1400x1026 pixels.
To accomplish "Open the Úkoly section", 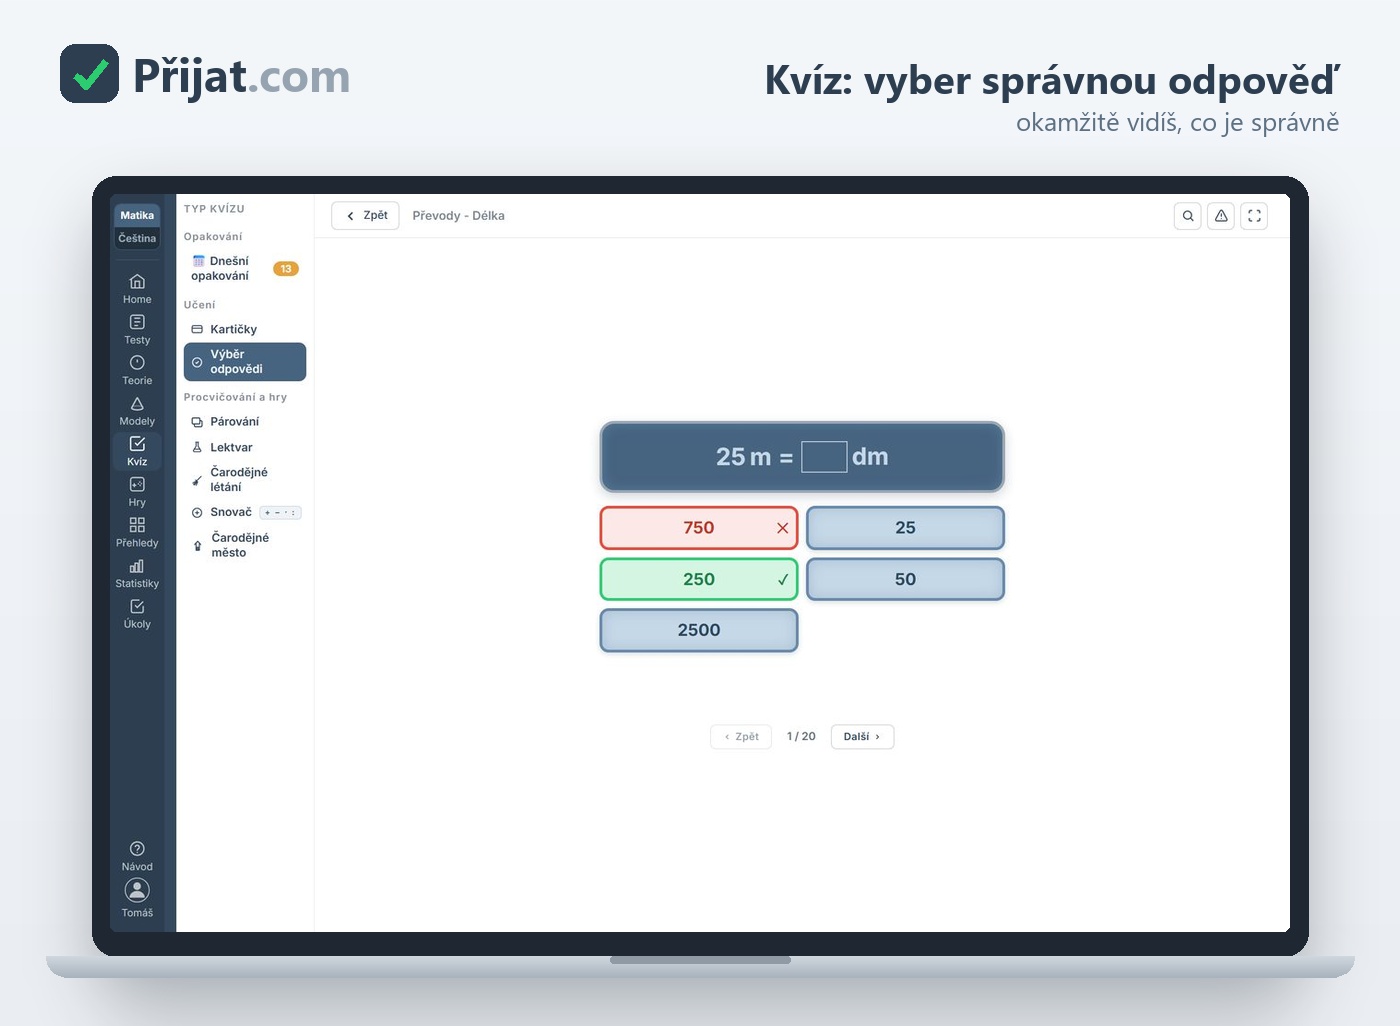I will [x=137, y=614].
